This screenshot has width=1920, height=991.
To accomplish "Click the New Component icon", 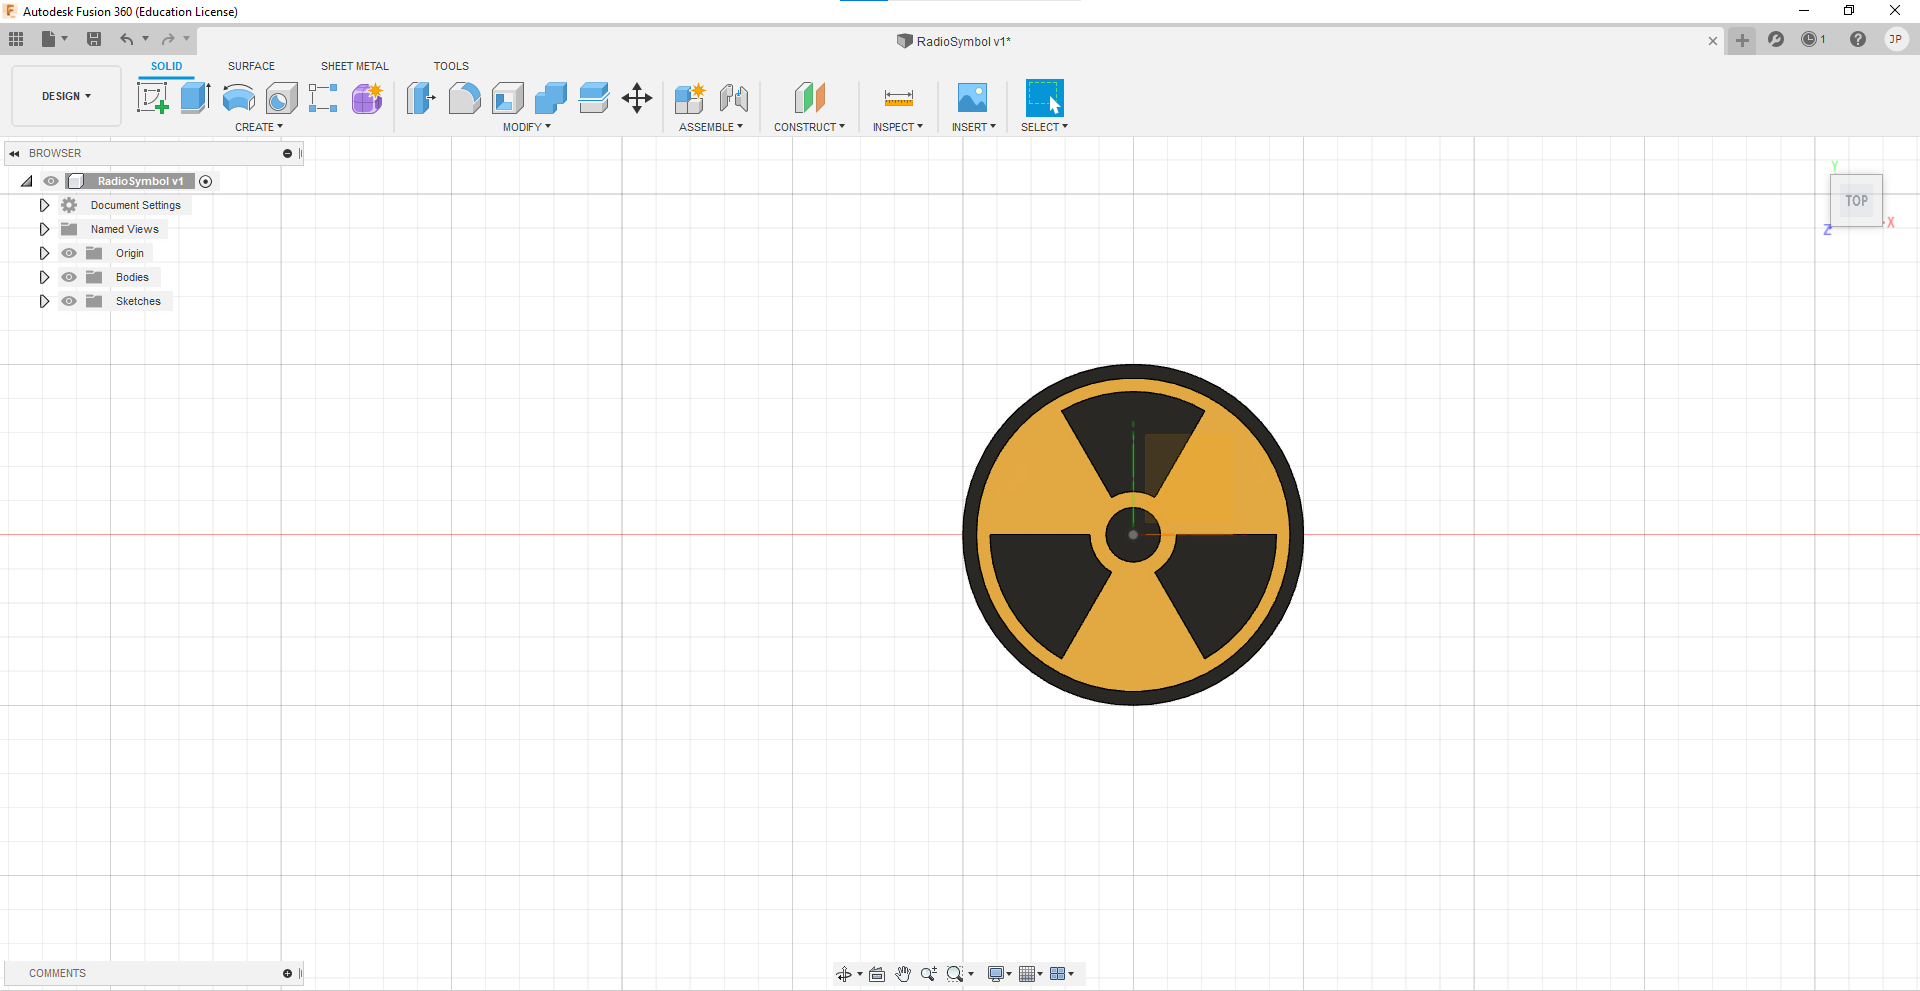I will click(x=690, y=98).
